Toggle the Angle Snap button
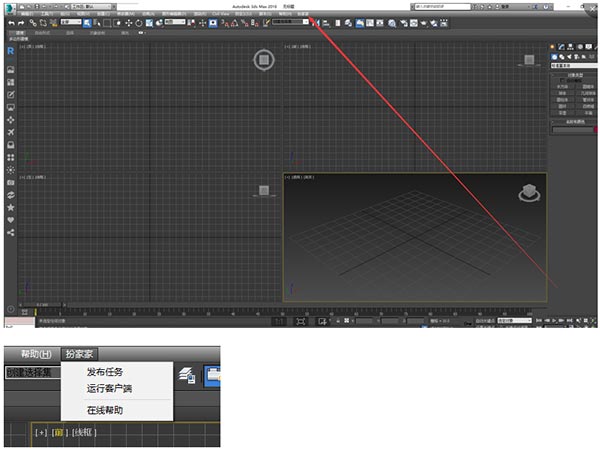This screenshot has height=451, width=600. tap(235, 23)
